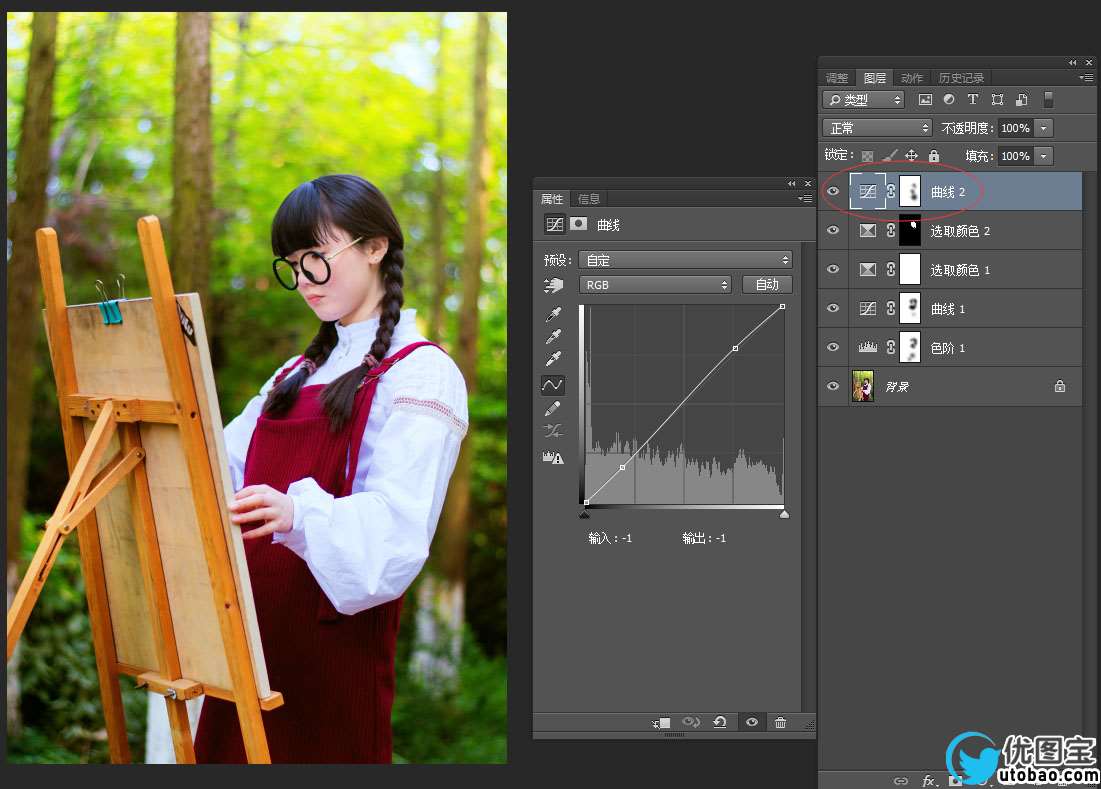This screenshot has height=789, width=1101.
Task: Open the 正常 blend mode dropdown
Action: point(877,128)
